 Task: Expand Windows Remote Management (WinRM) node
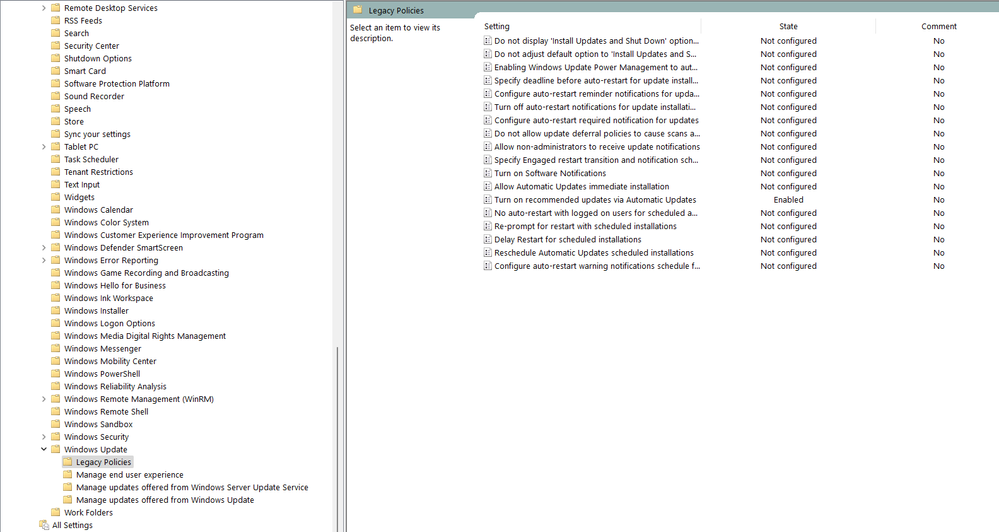pyautogui.click(x=43, y=399)
